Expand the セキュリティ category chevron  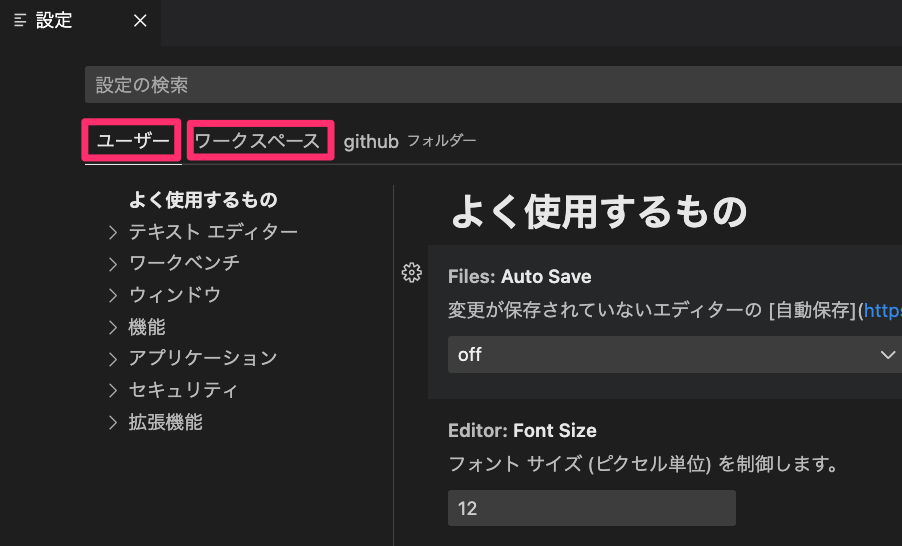click(113, 390)
